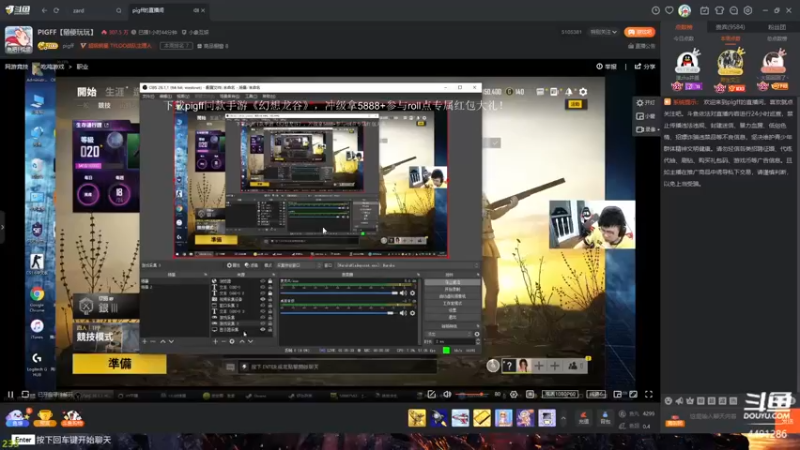
Task: Switch to the nobles (9584) tab
Action: pyautogui.click(x=730, y=27)
